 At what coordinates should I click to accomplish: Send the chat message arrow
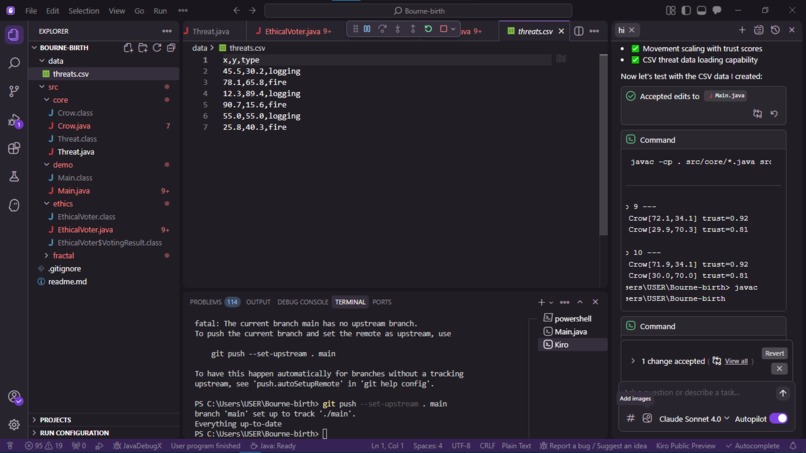point(782,393)
